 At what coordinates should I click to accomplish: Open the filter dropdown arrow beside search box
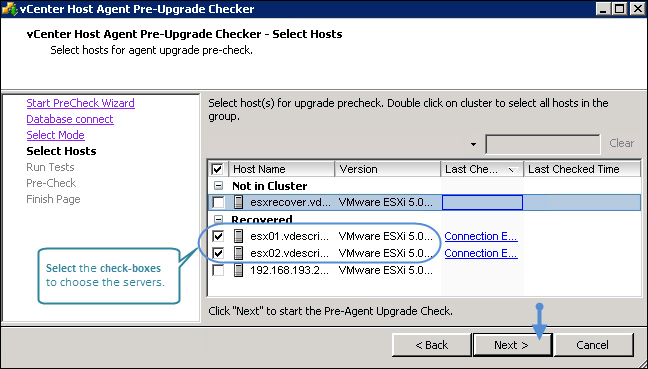pyautogui.click(x=474, y=144)
